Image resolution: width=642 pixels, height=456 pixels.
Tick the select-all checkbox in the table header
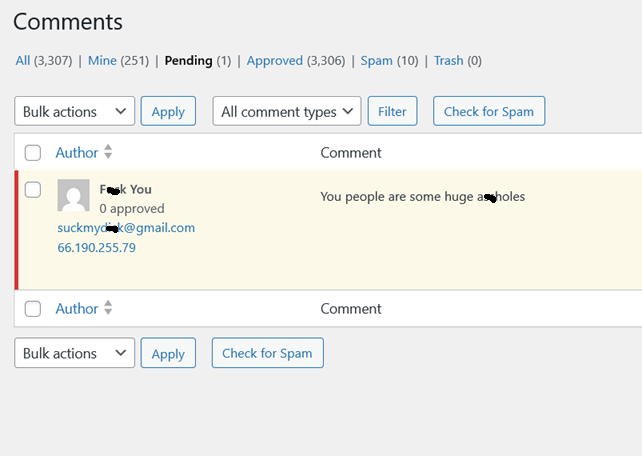[33, 153]
